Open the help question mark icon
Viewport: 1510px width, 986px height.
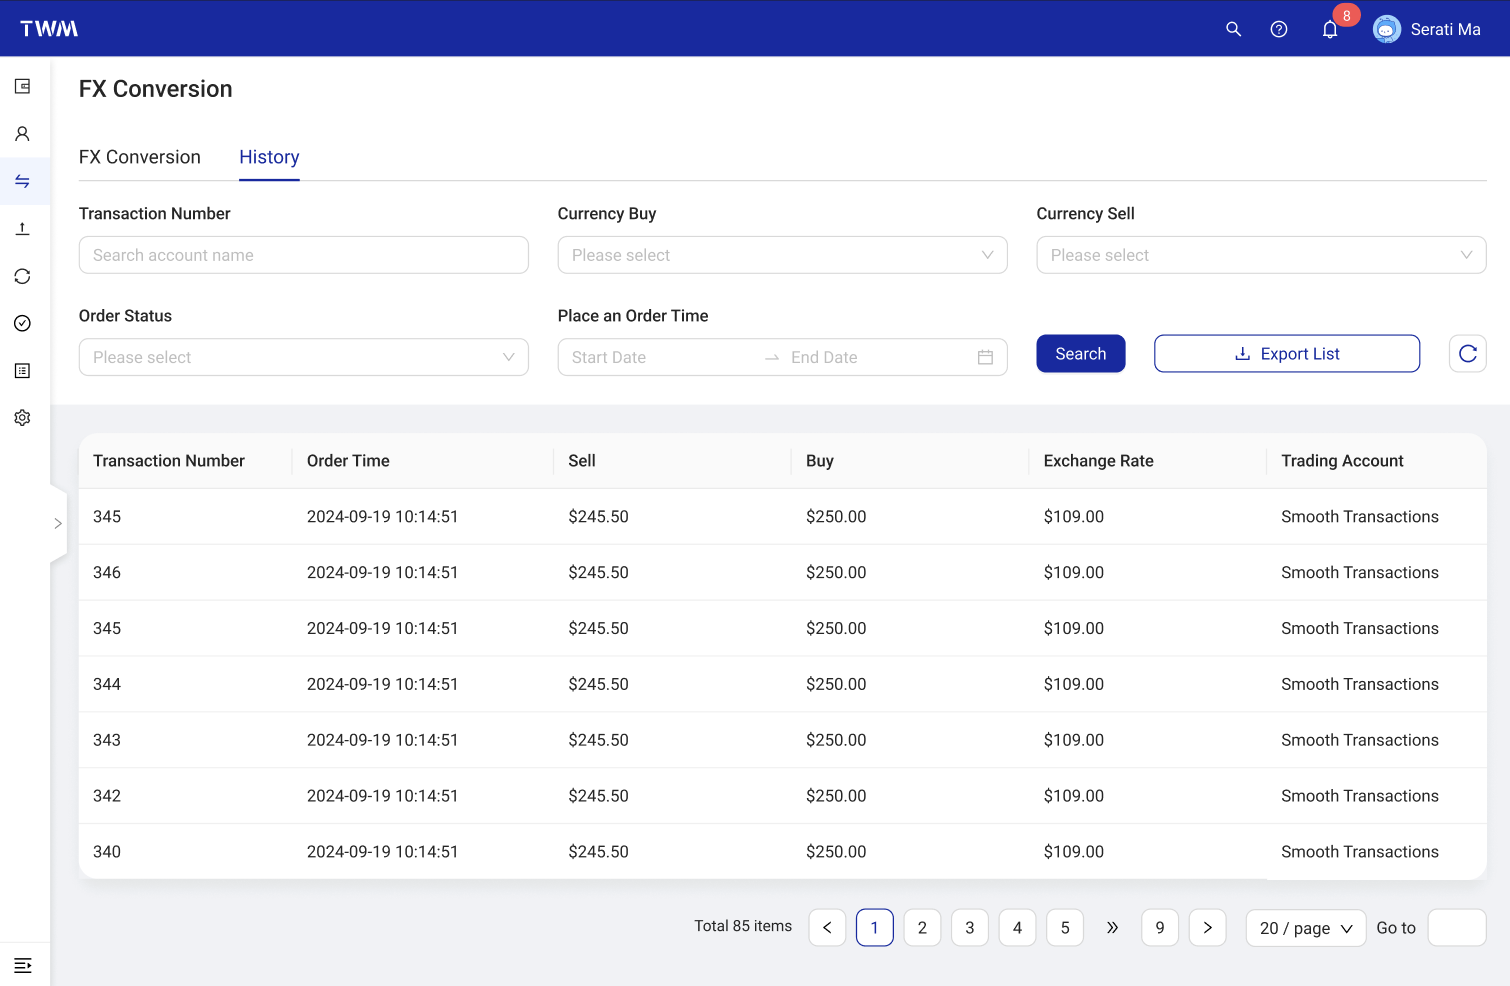tap(1278, 29)
